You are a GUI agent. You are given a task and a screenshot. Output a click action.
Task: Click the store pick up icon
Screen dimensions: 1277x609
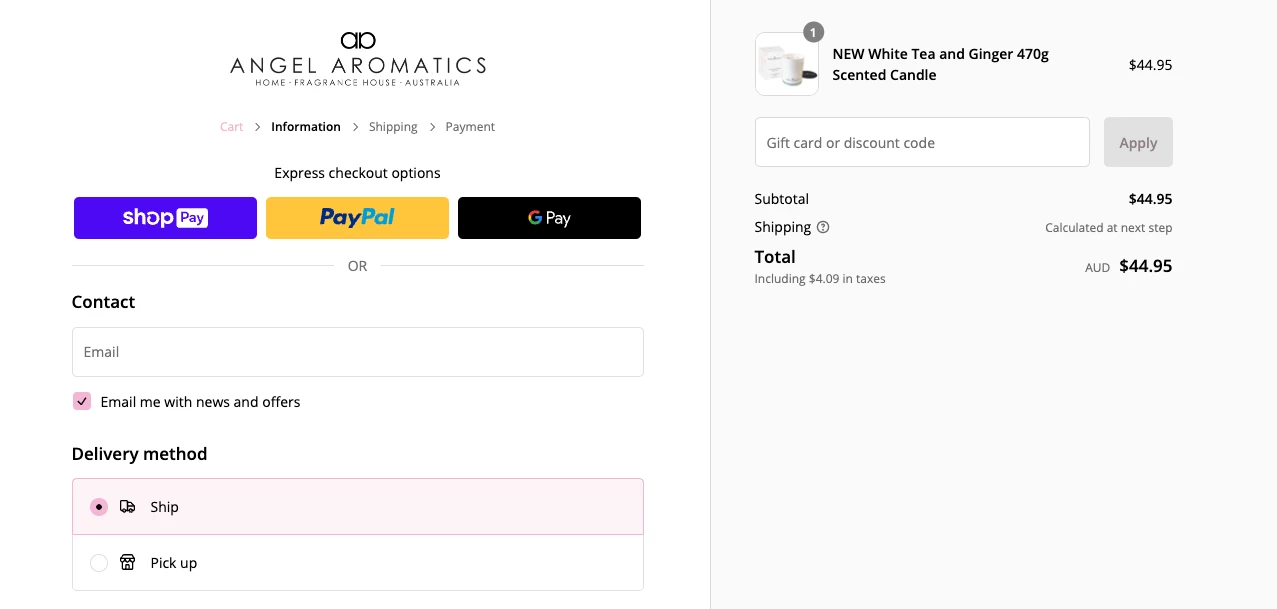pos(127,563)
